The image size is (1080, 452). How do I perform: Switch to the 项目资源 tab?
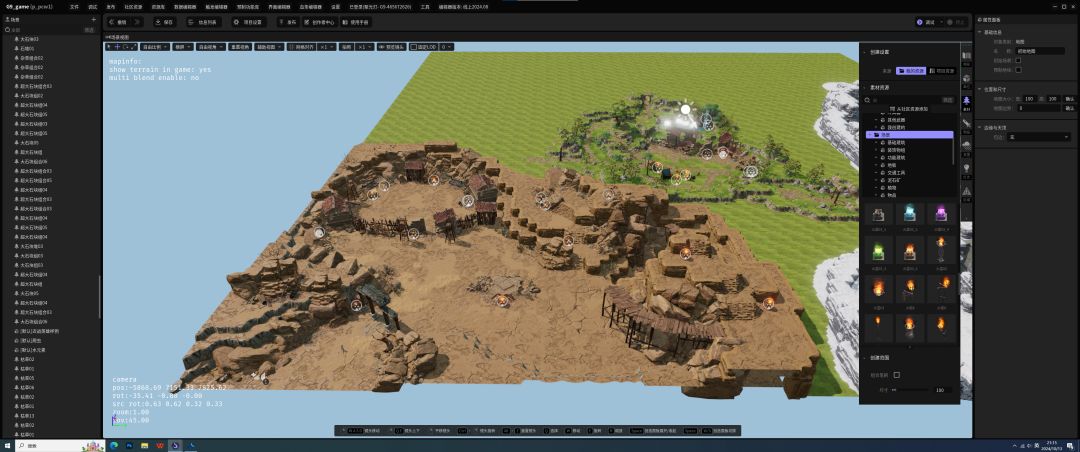(x=942, y=70)
